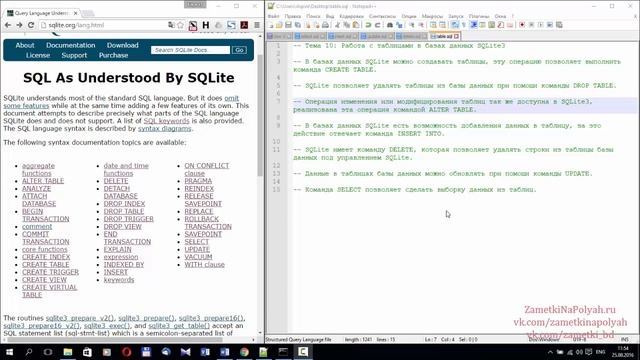Toggle word wrap in Notepad++ toolbar
The image size is (640, 360).
pos(454,25)
